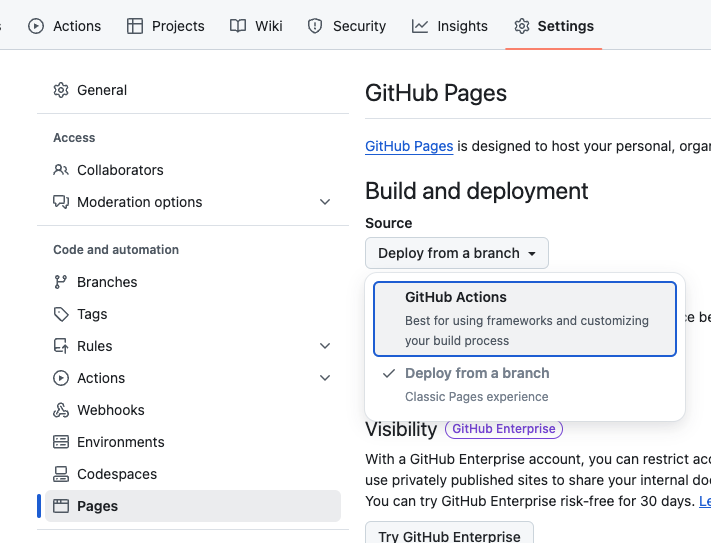The width and height of the screenshot is (711, 543).
Task: Click the Moderation options label
Action: coord(140,202)
